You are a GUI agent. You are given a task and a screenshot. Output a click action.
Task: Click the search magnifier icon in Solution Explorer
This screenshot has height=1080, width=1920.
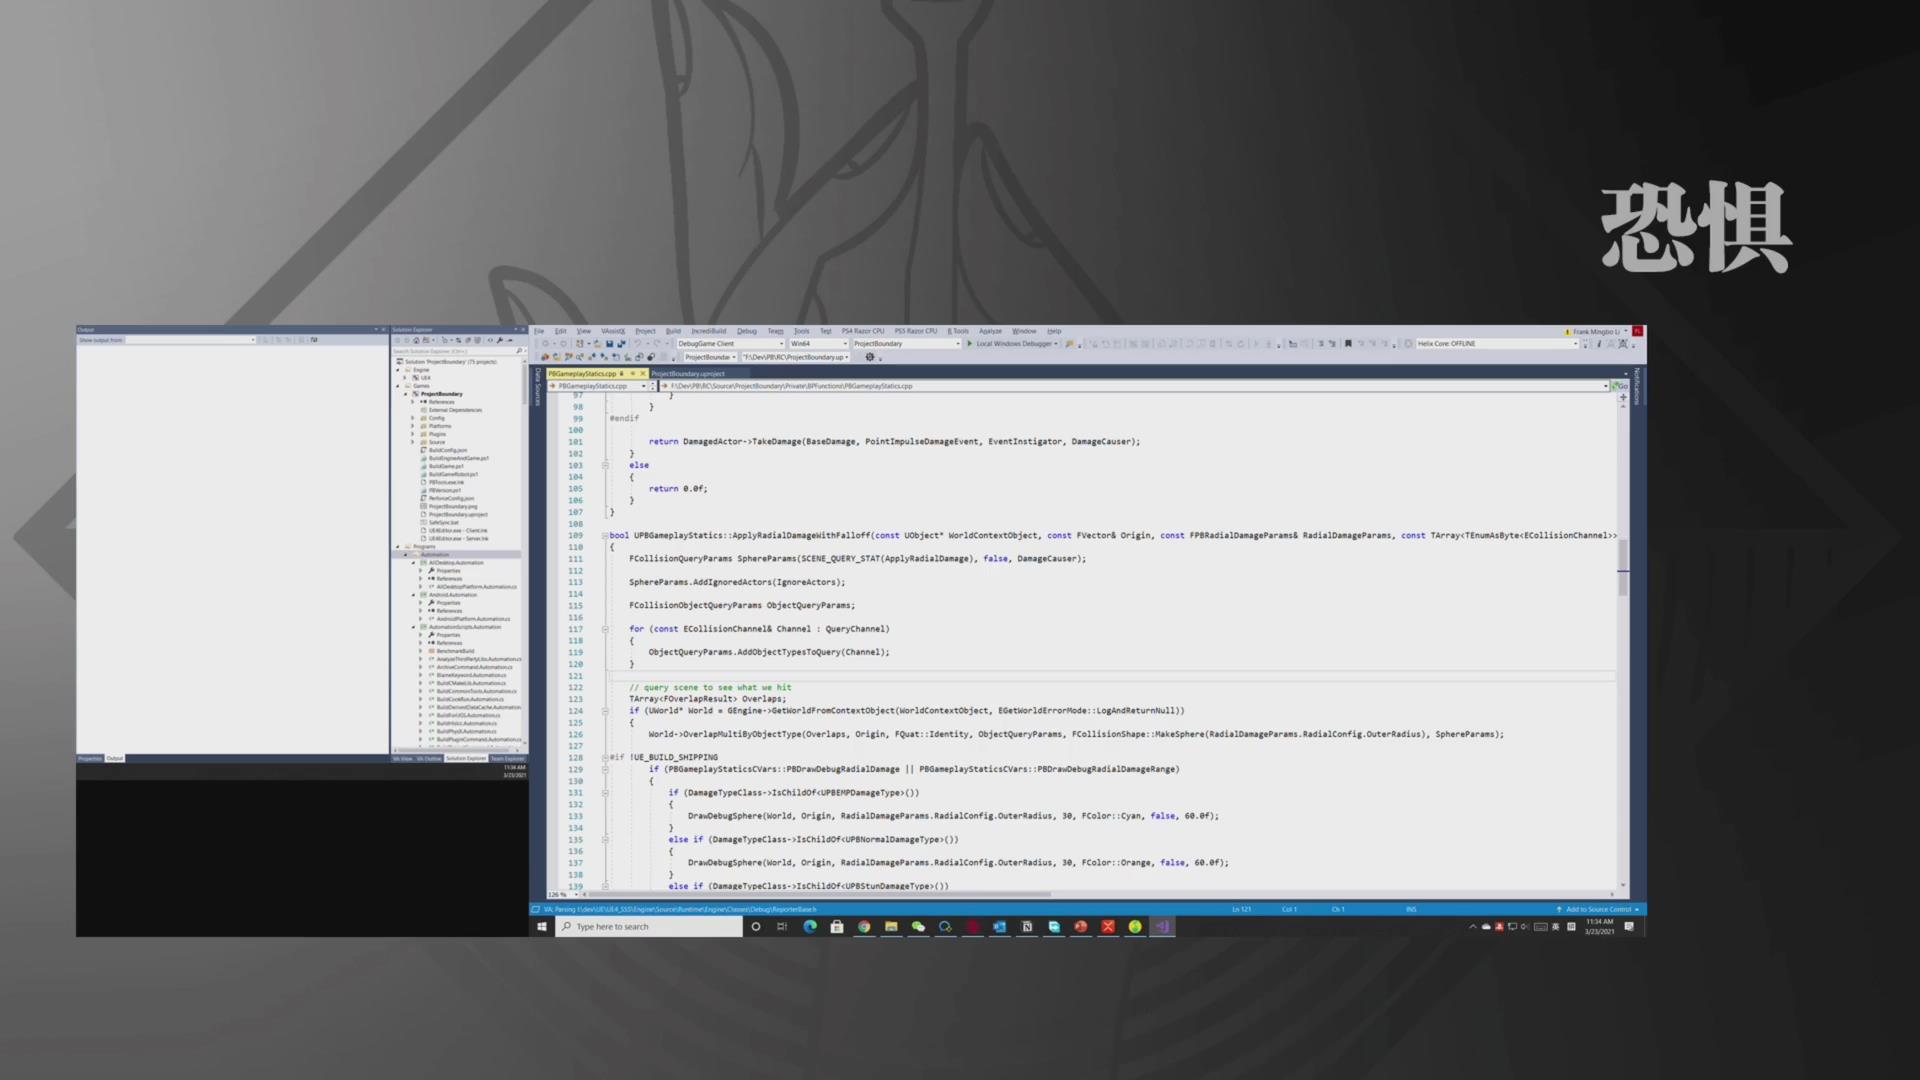[519, 351]
